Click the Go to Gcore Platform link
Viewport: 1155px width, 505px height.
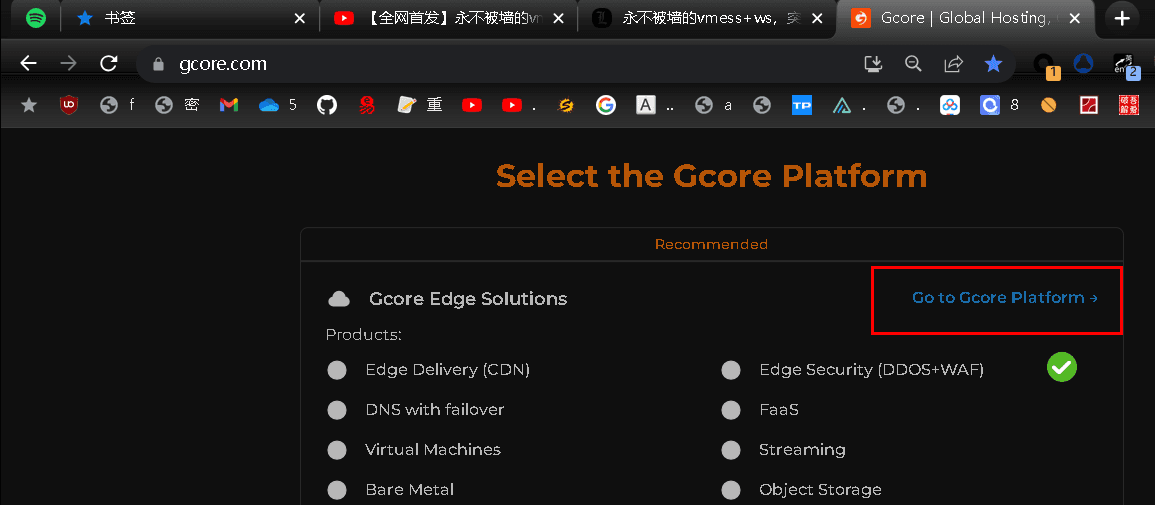tap(1004, 298)
